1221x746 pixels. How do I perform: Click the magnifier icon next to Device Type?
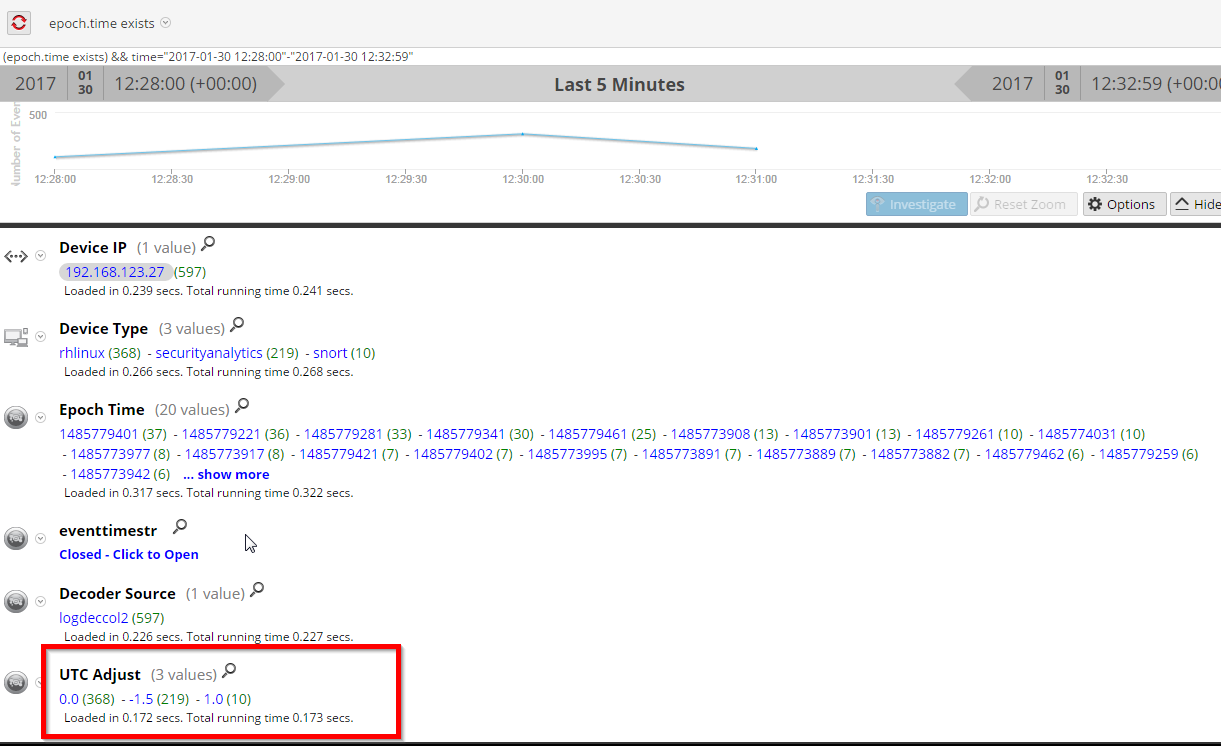[x=237, y=326]
